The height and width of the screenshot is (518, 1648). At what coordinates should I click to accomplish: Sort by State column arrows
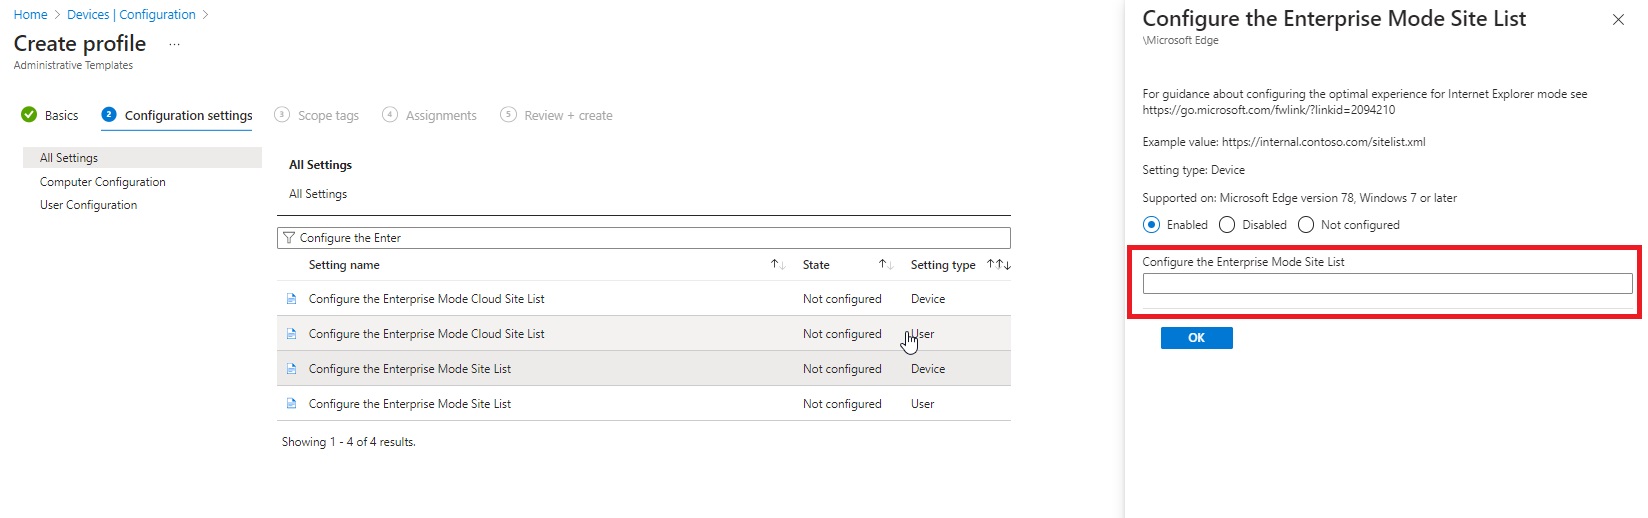pyautogui.click(x=886, y=265)
